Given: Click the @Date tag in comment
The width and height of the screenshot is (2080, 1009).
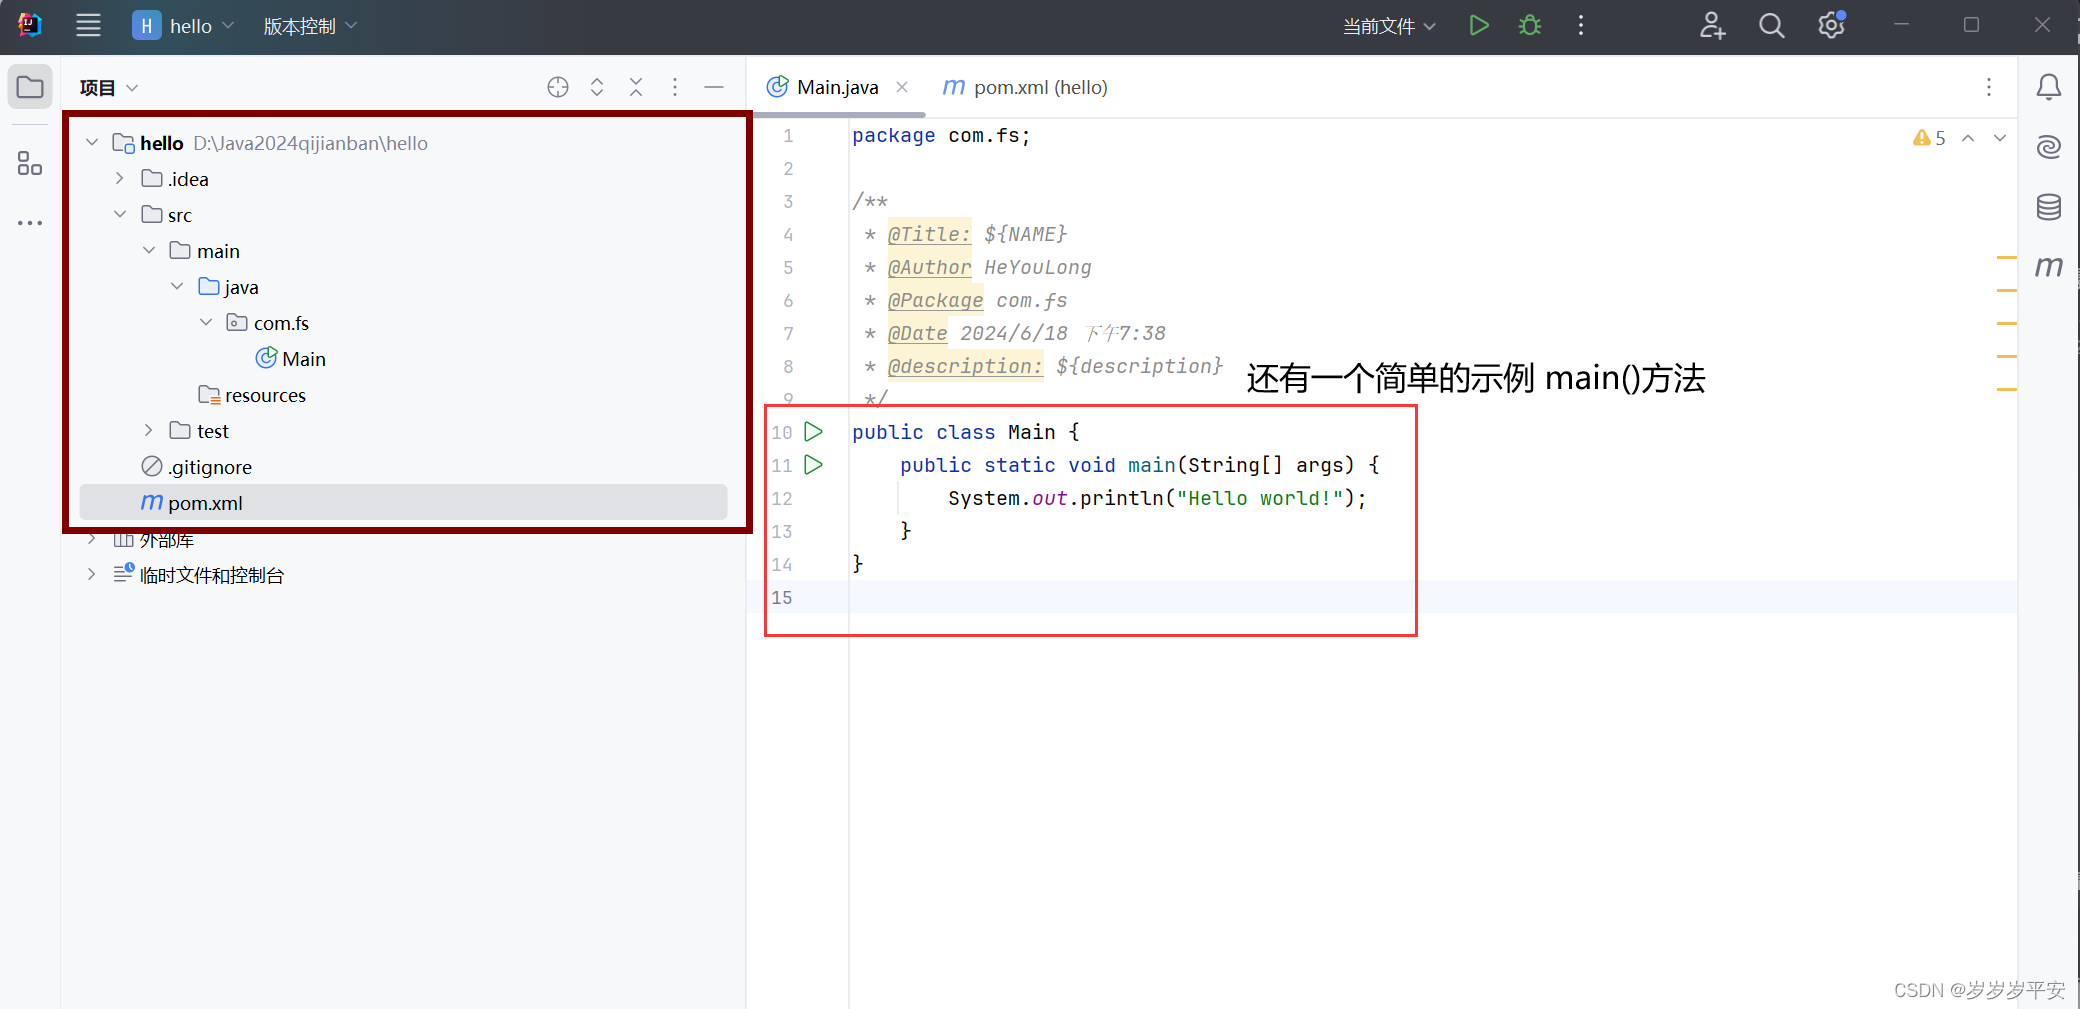Looking at the screenshot, I should (x=917, y=333).
